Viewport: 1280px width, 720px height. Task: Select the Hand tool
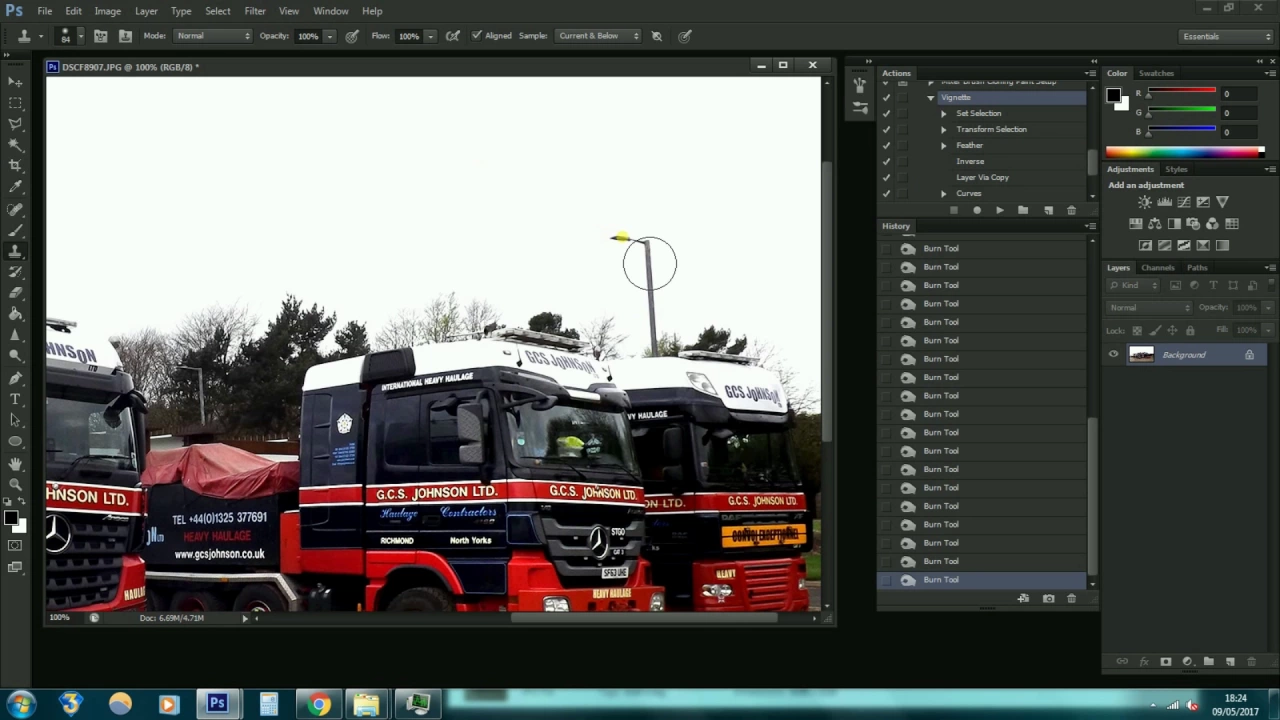click(15, 463)
